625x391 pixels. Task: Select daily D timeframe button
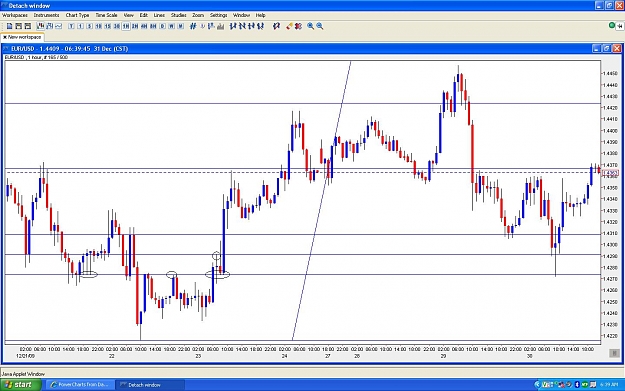pos(163,26)
